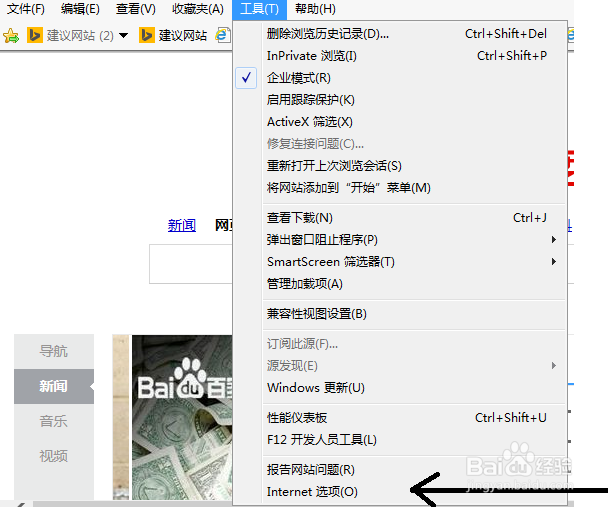The image size is (608, 507).
Task: Toggle ActiveX 筛选(X)
Action: point(400,122)
